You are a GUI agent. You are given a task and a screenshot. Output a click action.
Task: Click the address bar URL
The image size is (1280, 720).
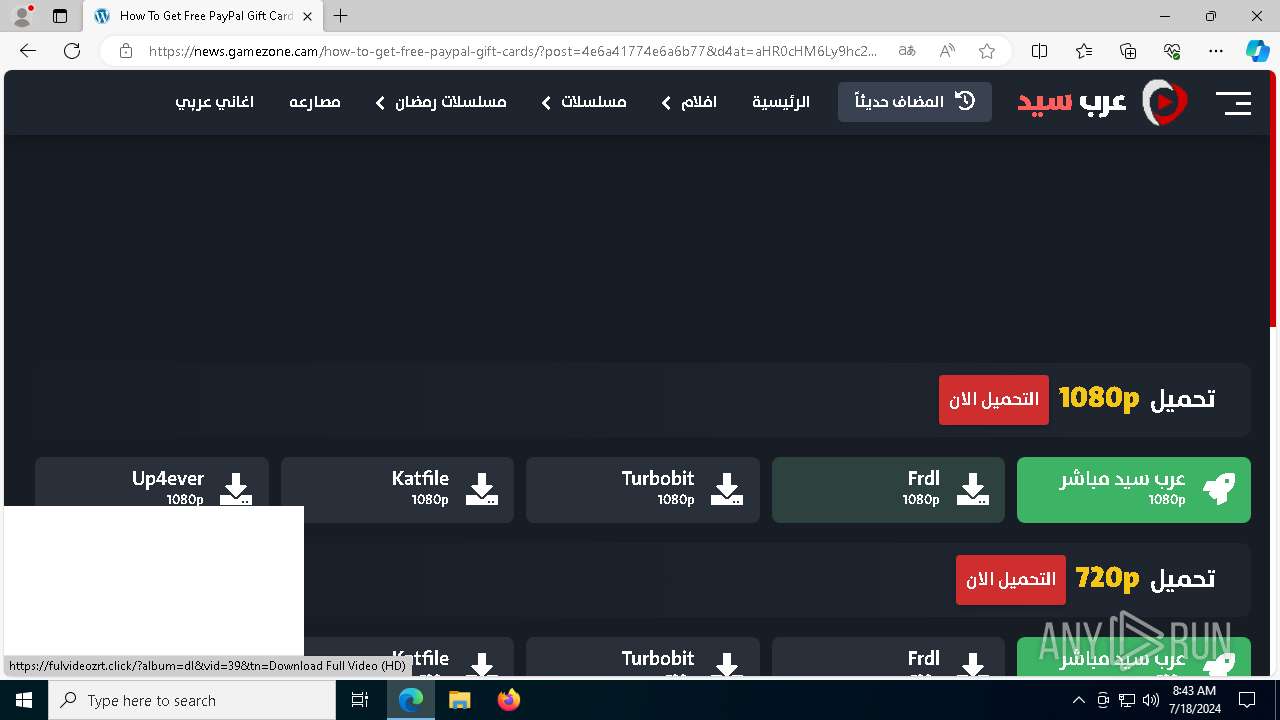tap(513, 51)
